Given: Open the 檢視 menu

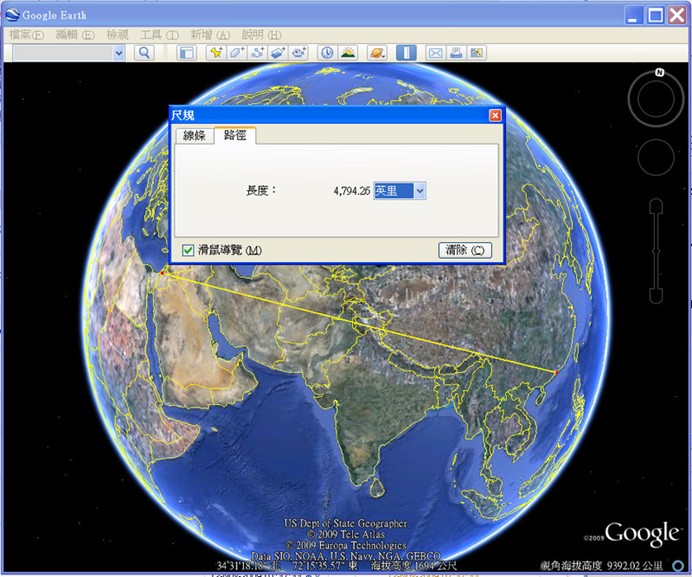Looking at the screenshot, I should click(x=117, y=35).
